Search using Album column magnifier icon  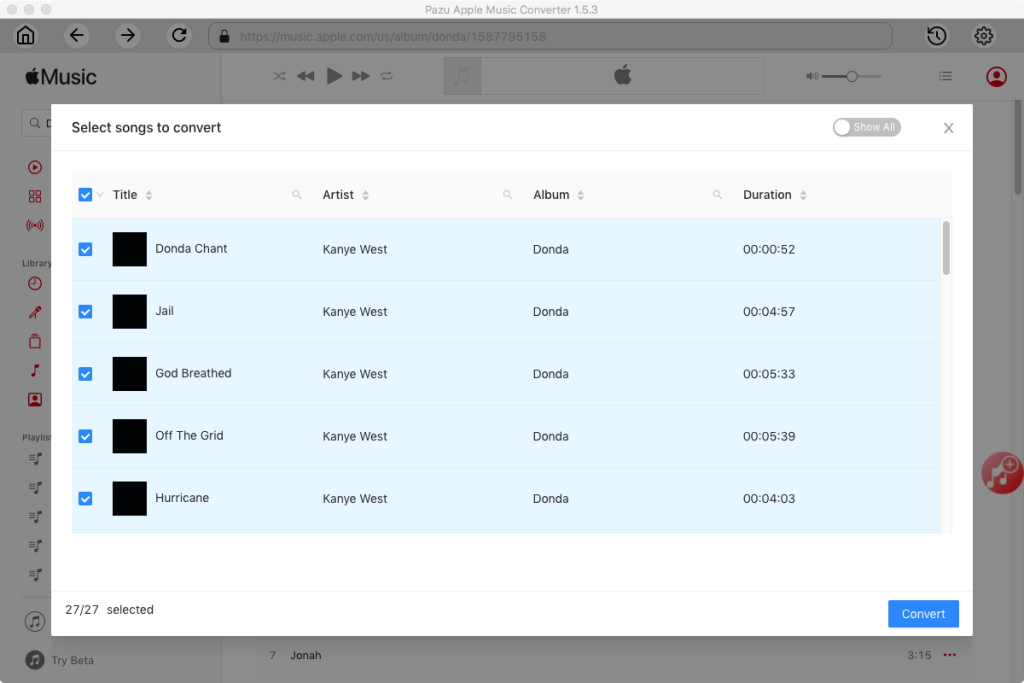click(717, 195)
